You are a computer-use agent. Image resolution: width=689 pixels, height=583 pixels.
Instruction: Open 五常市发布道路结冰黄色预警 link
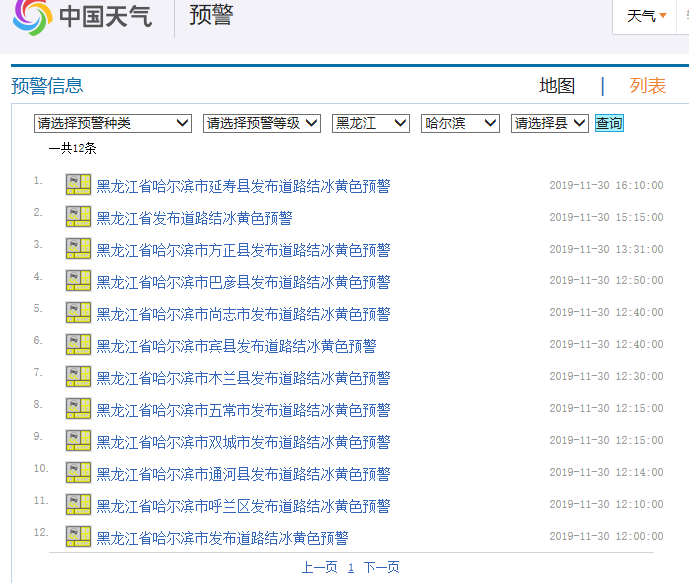pos(243,410)
